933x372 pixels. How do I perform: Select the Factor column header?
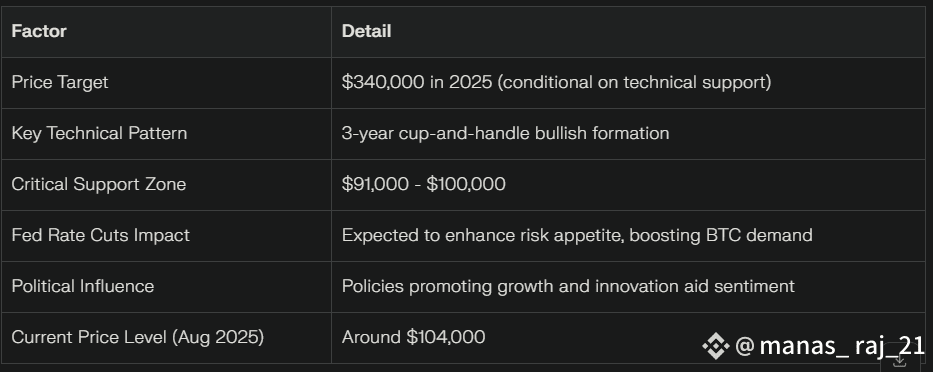click(39, 31)
